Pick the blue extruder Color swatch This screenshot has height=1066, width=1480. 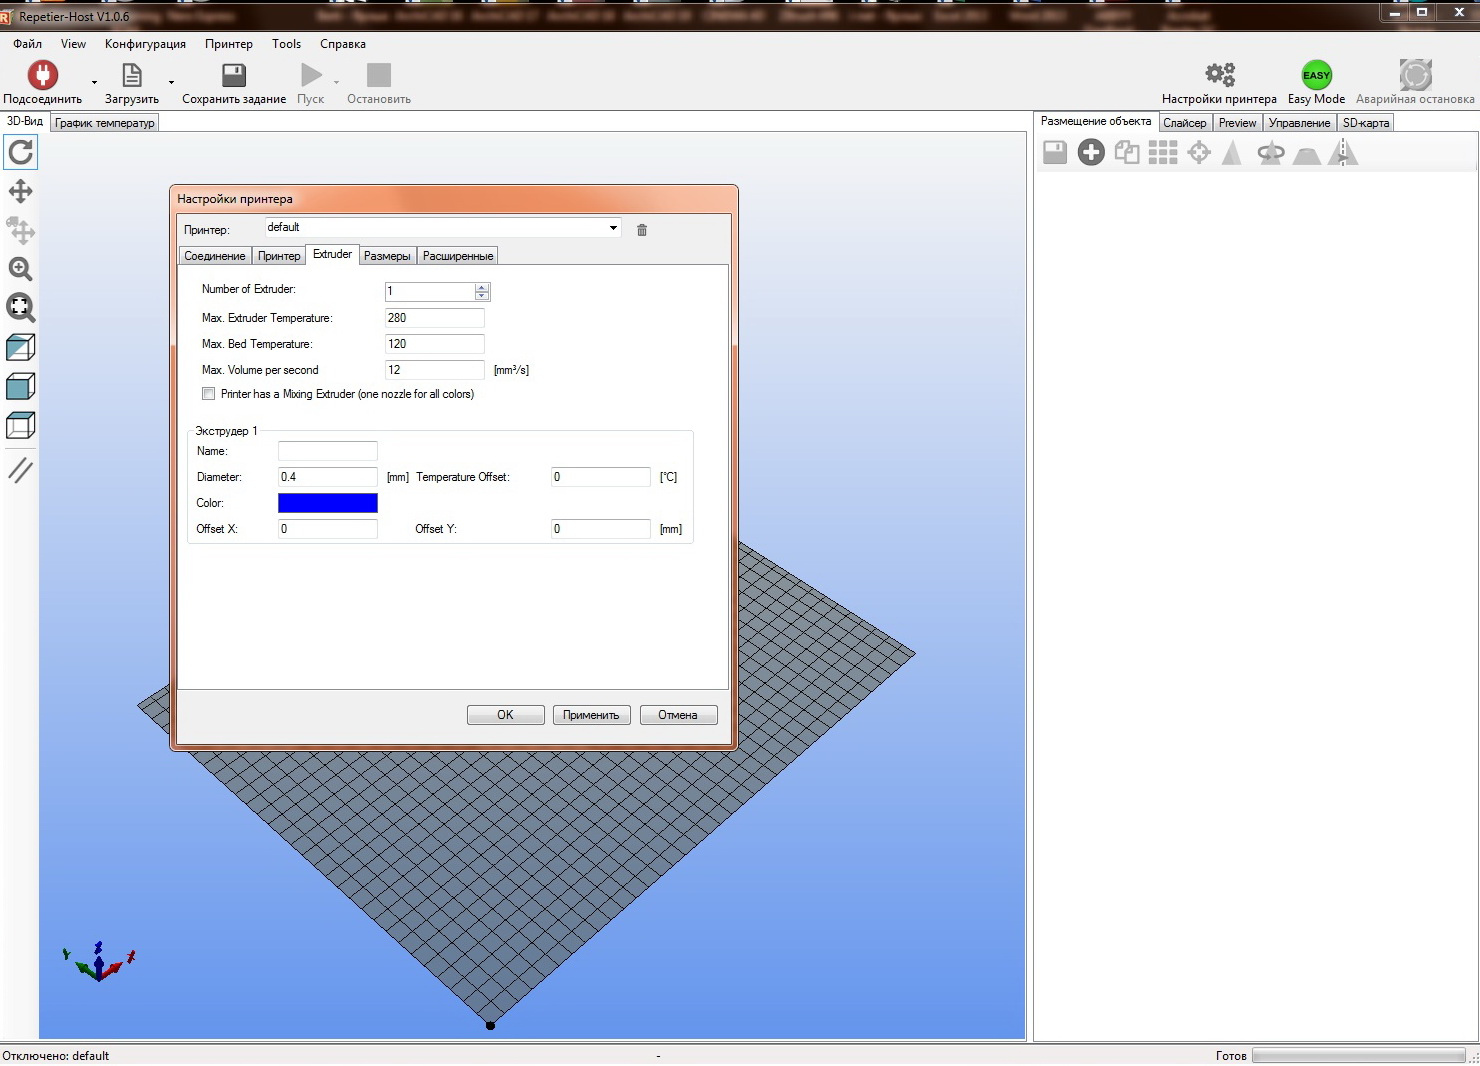328,503
